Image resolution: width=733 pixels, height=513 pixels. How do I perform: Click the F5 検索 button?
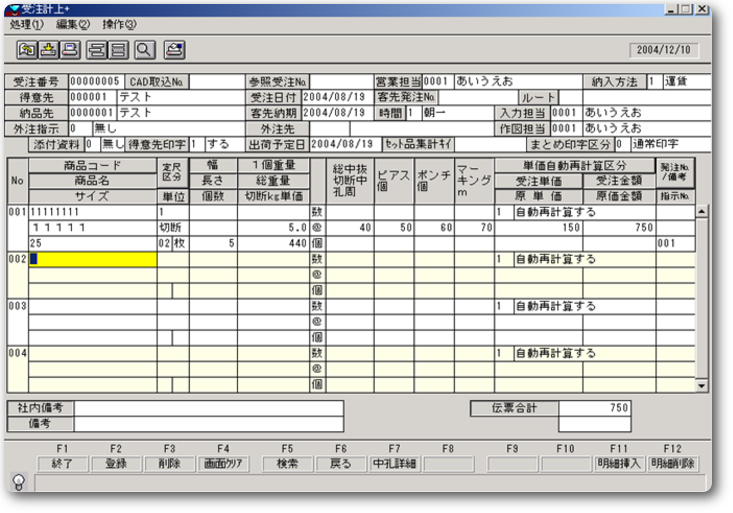287,464
